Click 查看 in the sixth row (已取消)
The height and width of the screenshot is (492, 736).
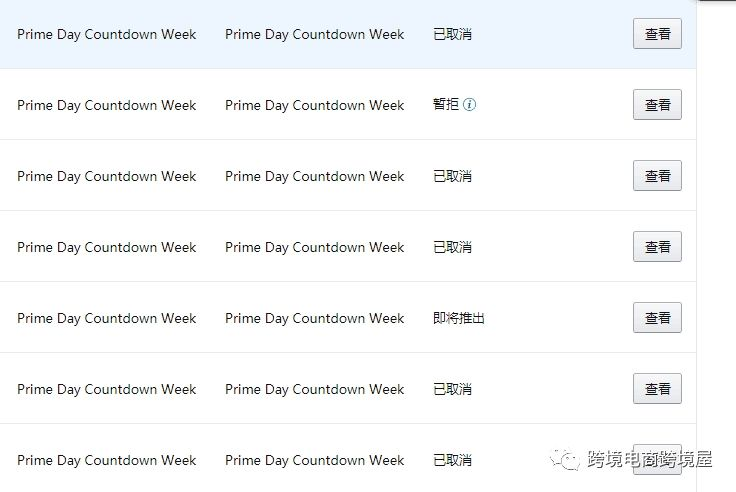tap(657, 389)
